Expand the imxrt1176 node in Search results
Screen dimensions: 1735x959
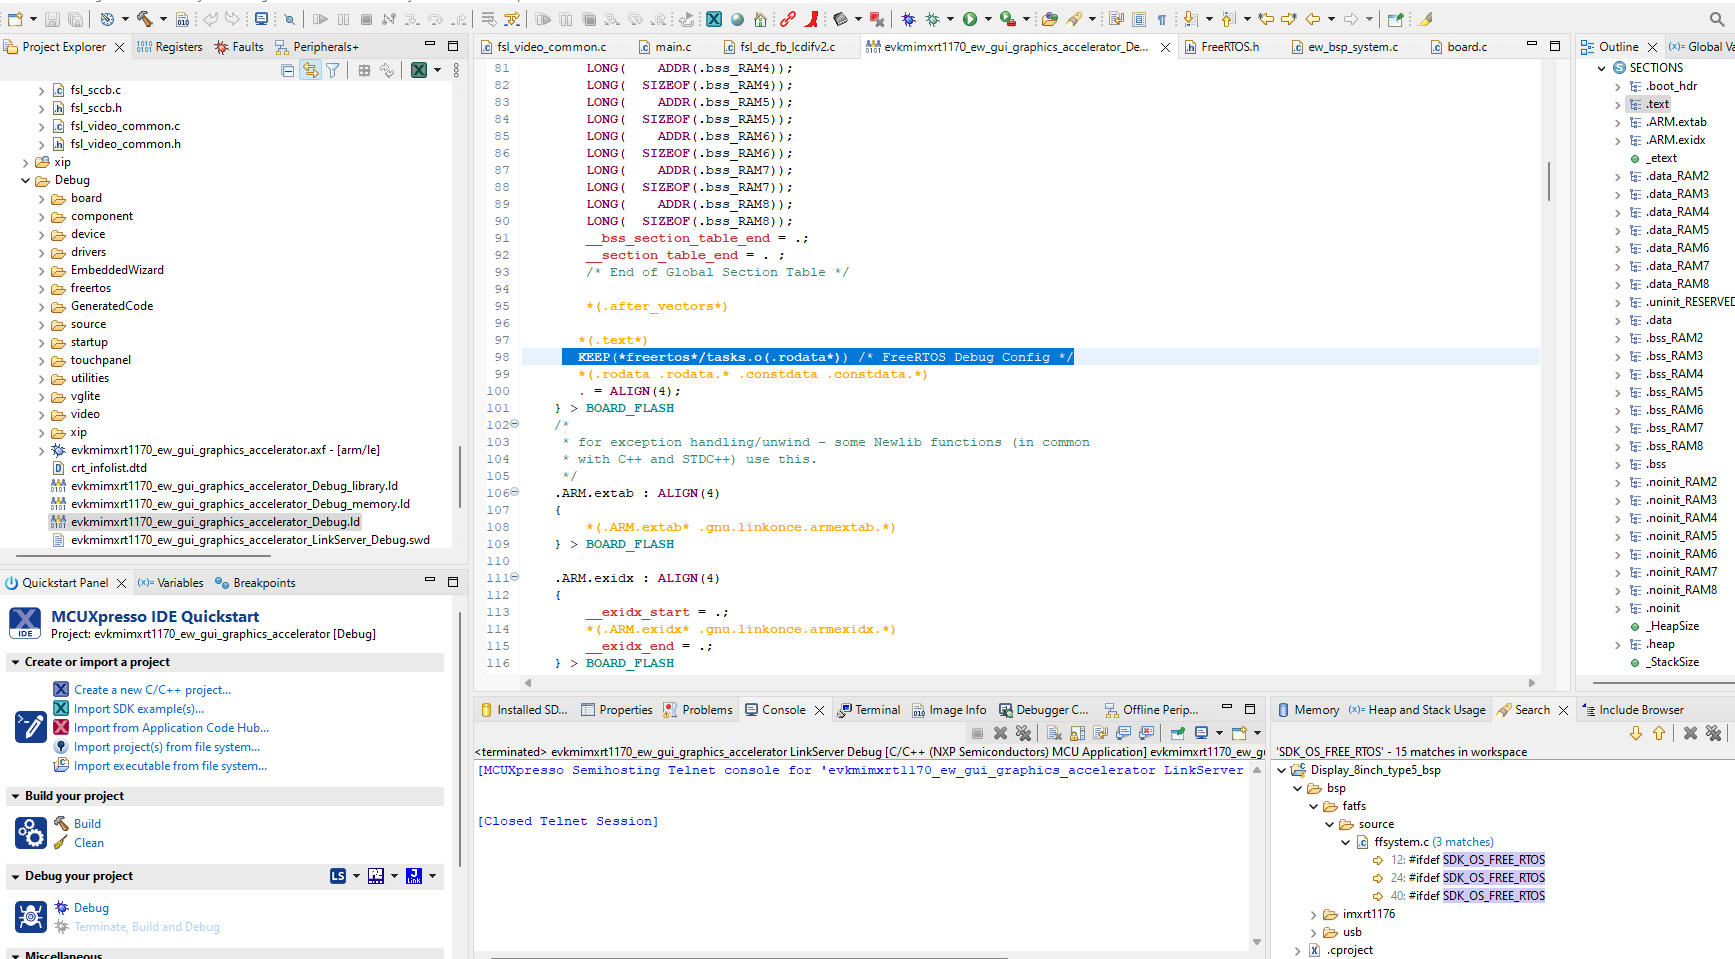coord(1314,914)
